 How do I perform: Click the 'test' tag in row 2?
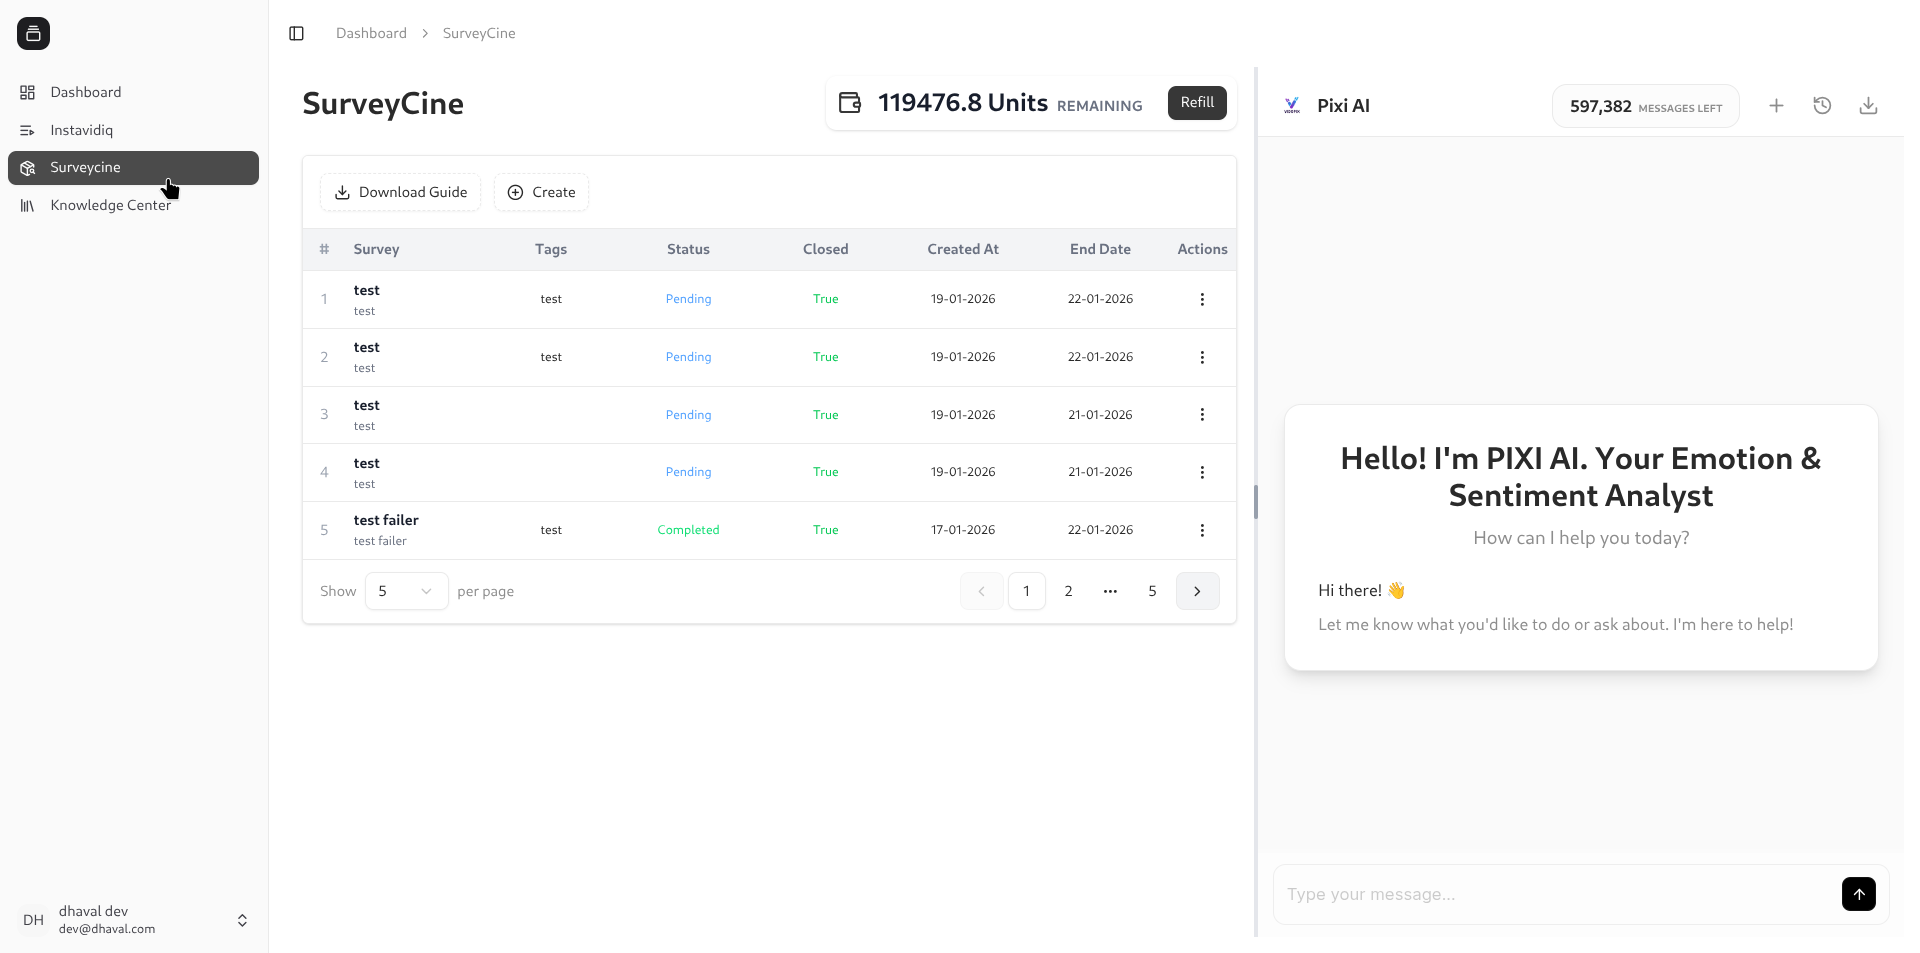pos(551,357)
